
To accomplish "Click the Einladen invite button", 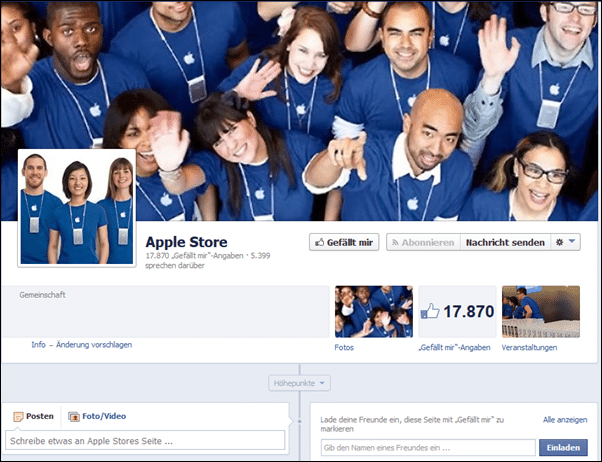I will 563,448.
